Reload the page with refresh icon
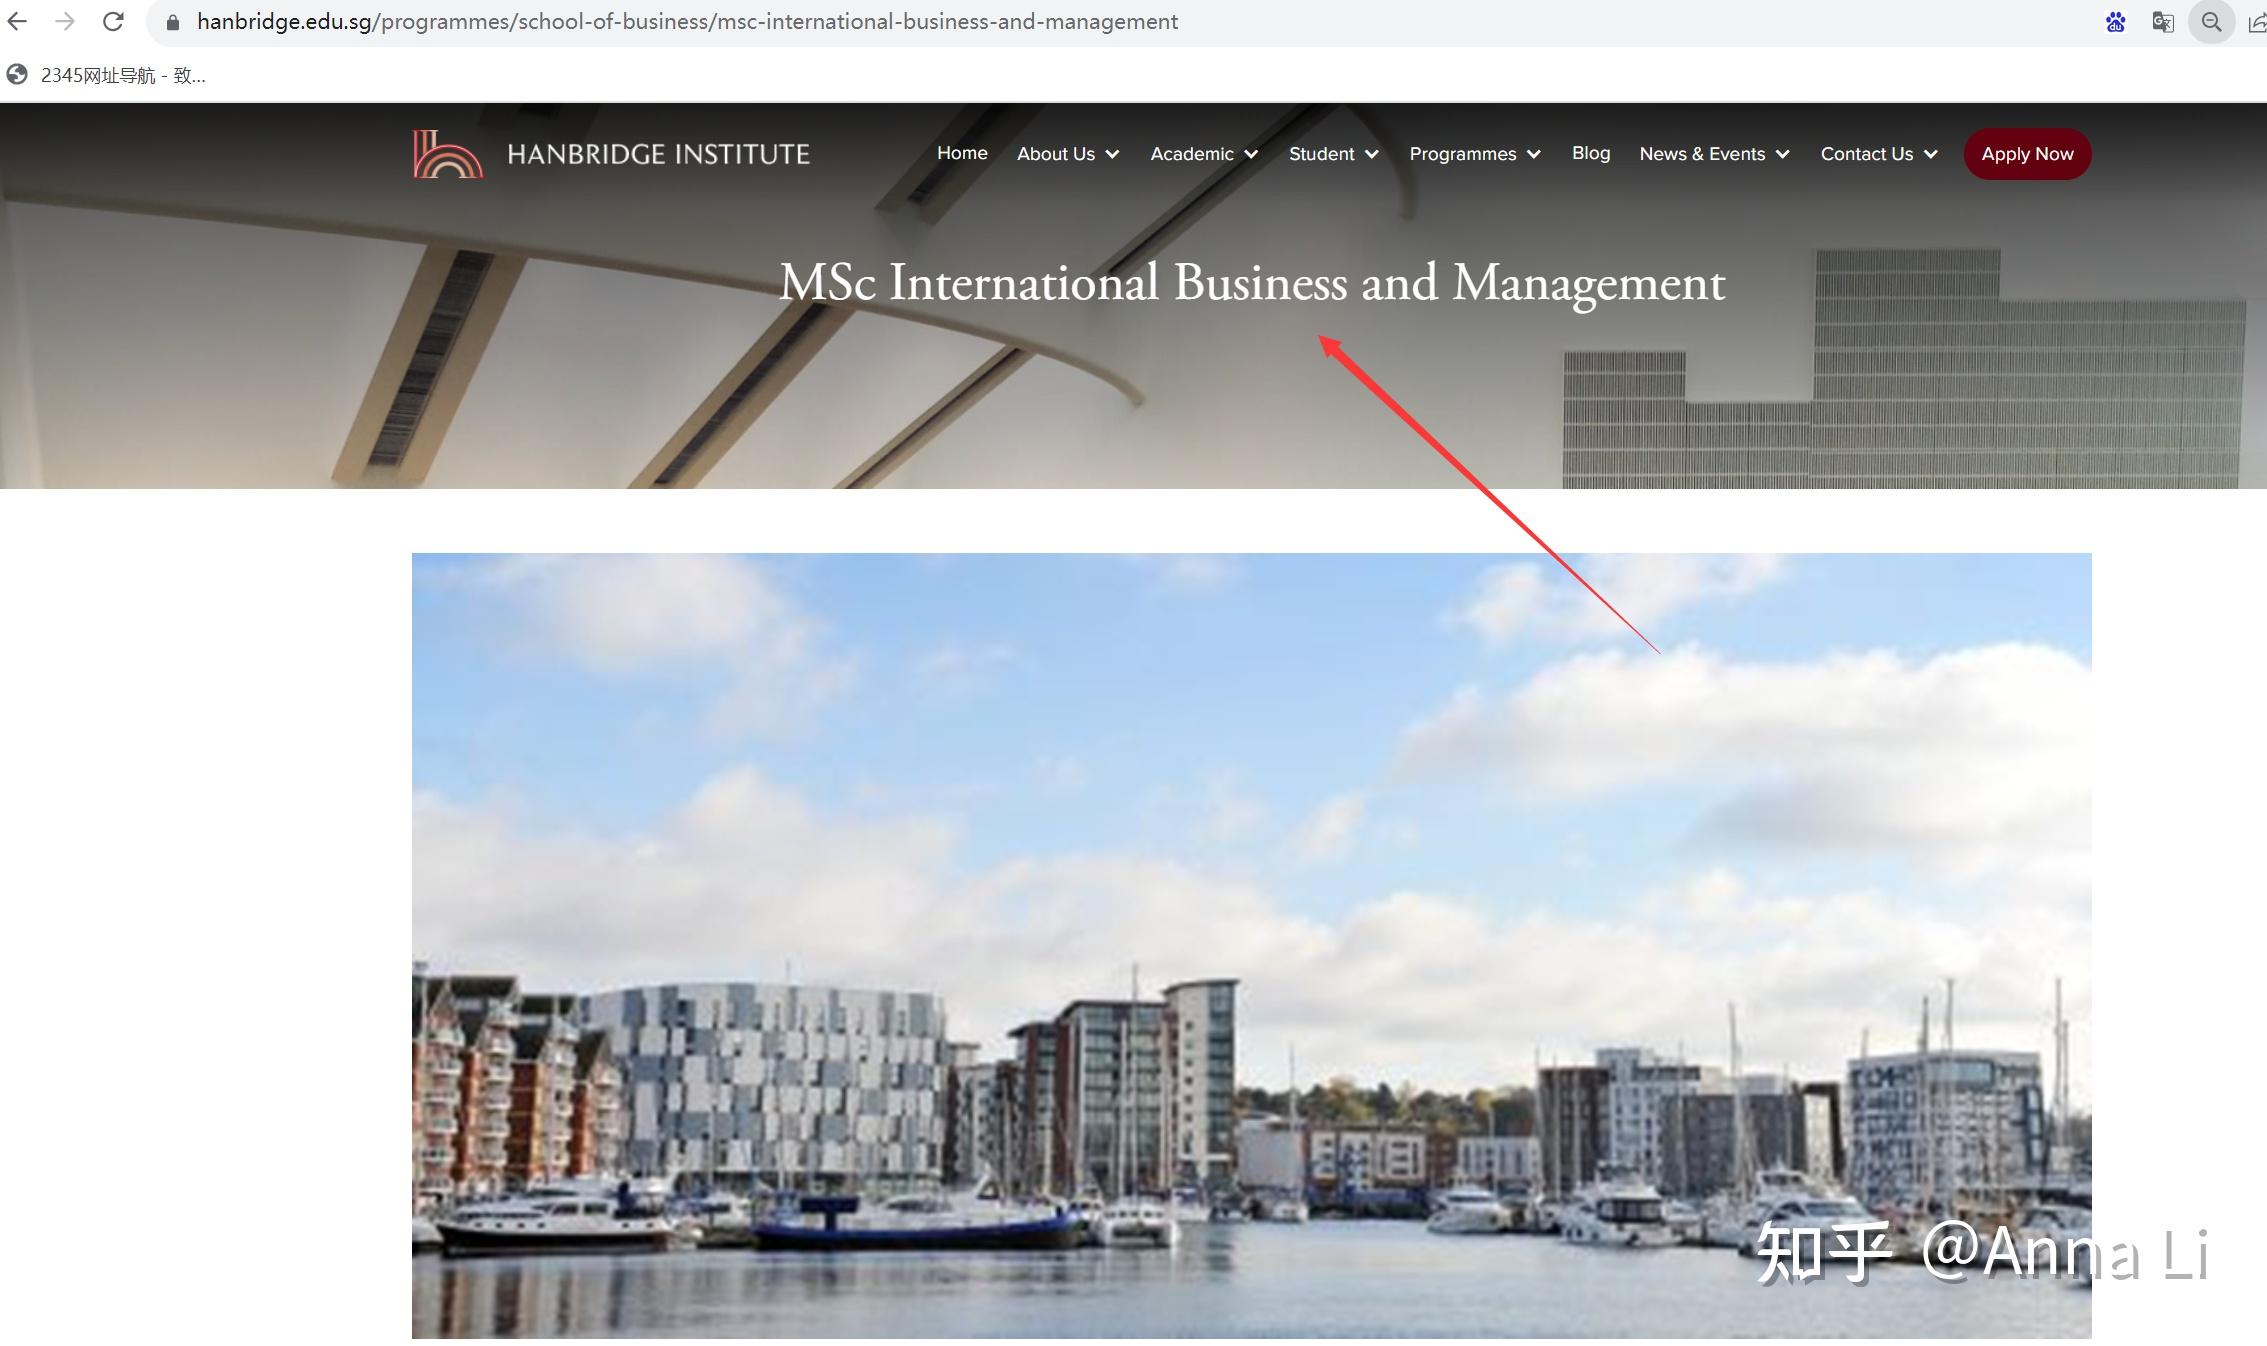This screenshot has width=2267, height=1346. click(x=113, y=22)
